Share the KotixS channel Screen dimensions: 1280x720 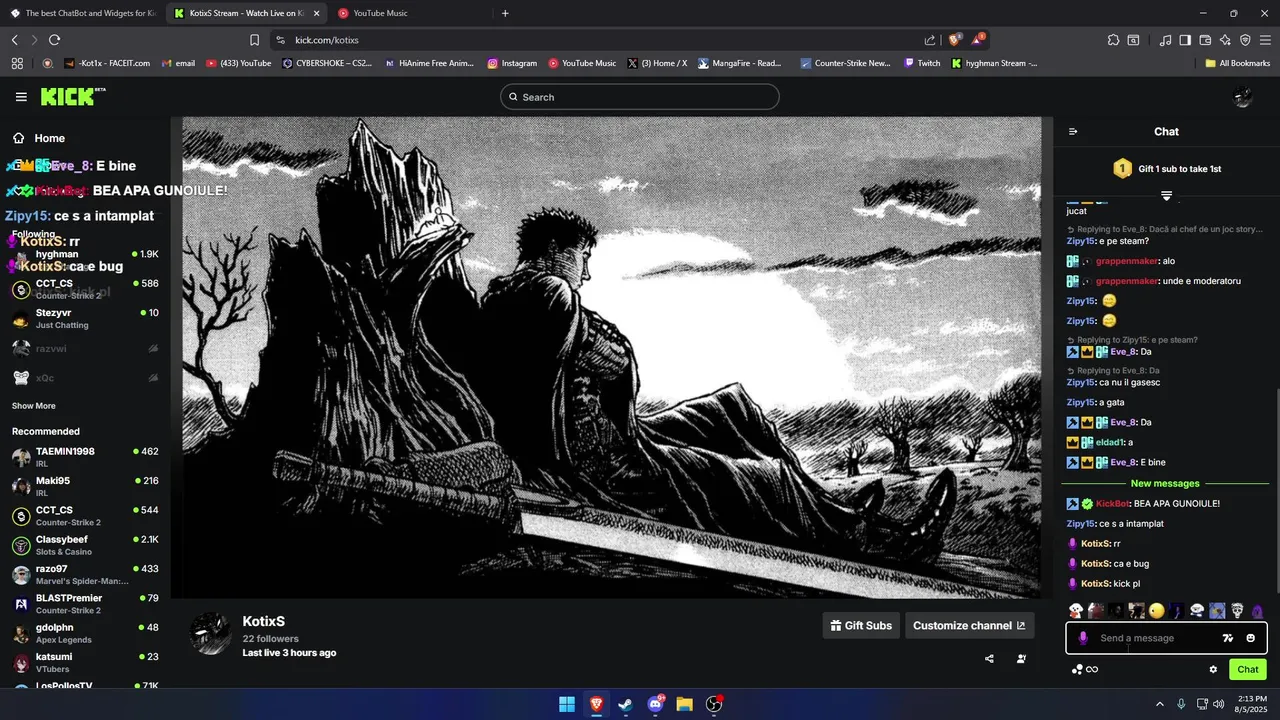tap(989, 659)
